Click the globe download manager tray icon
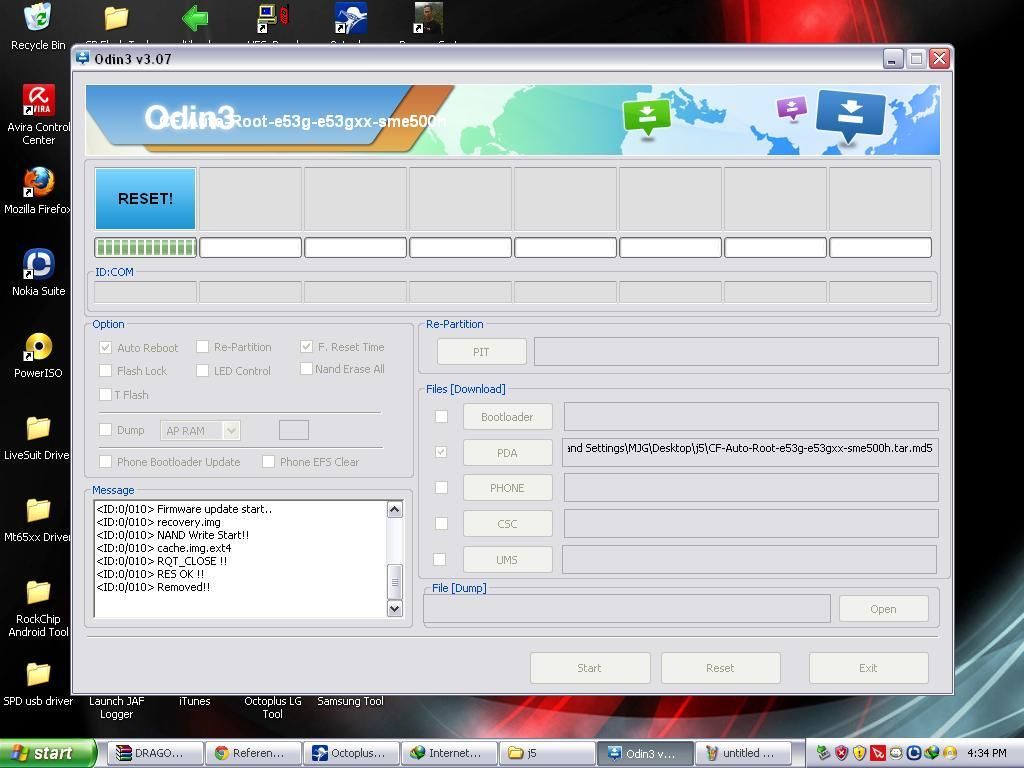 pos(931,753)
